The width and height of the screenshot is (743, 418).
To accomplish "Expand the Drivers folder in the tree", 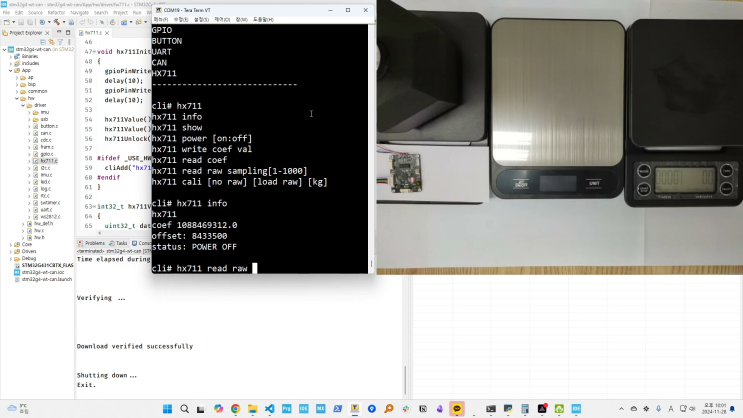I will (x=11, y=251).
